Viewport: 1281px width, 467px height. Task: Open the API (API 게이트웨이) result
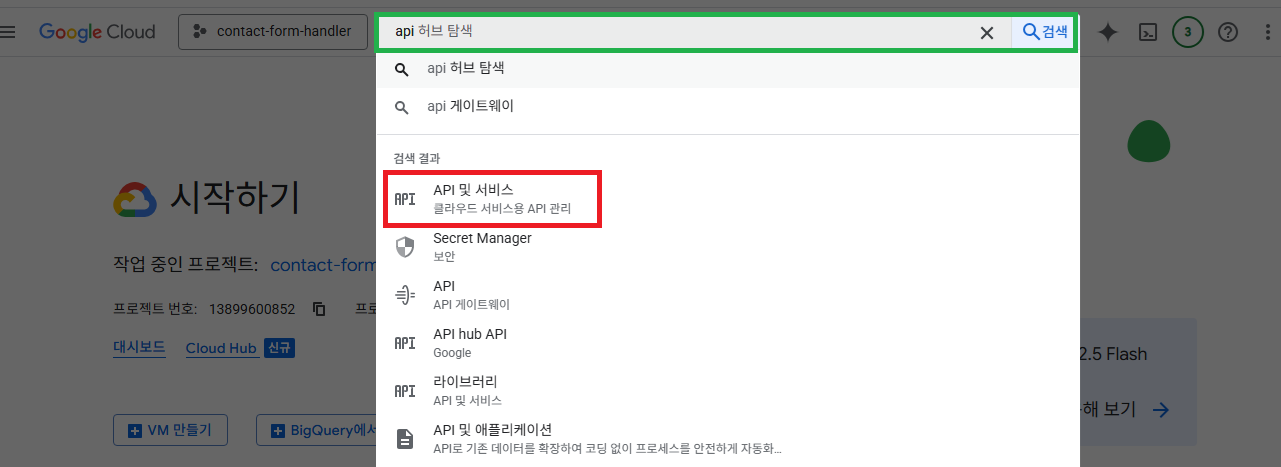pos(728,294)
